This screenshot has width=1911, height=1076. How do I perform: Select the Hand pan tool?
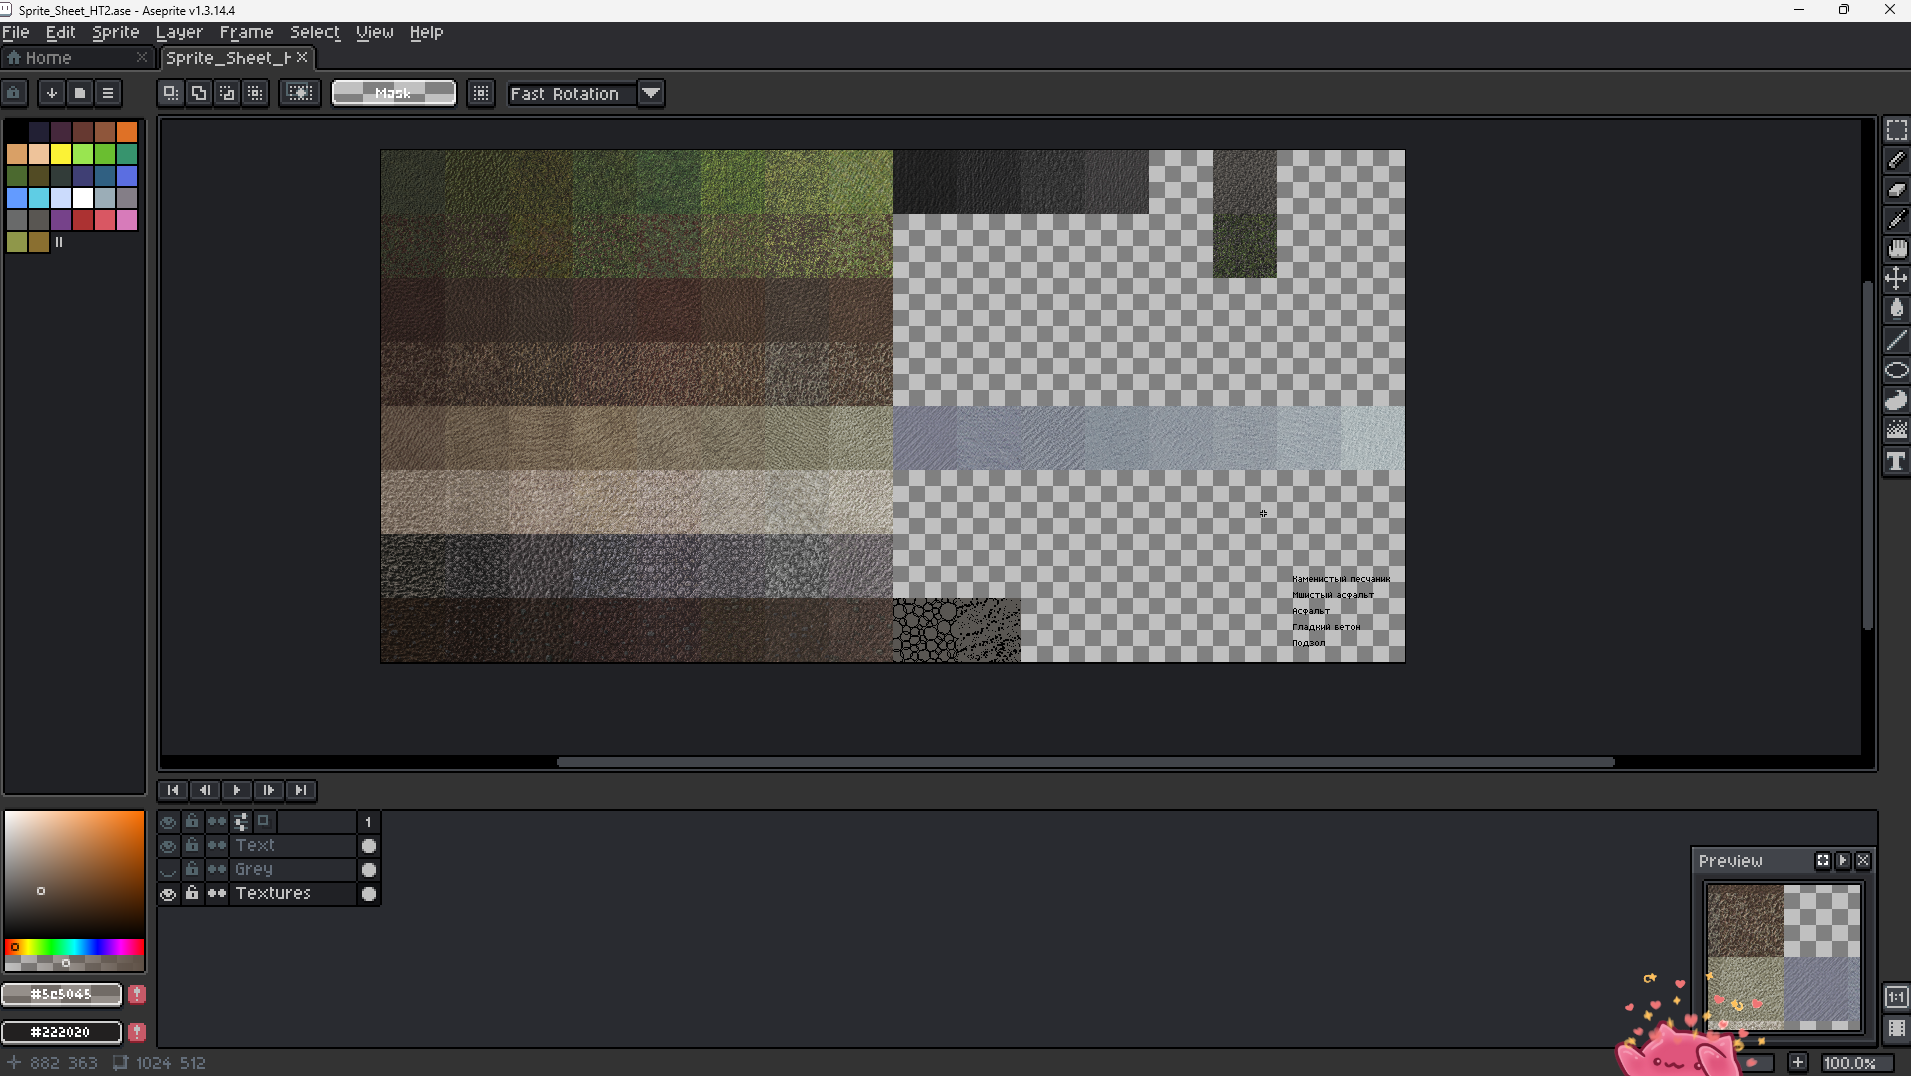point(1897,249)
